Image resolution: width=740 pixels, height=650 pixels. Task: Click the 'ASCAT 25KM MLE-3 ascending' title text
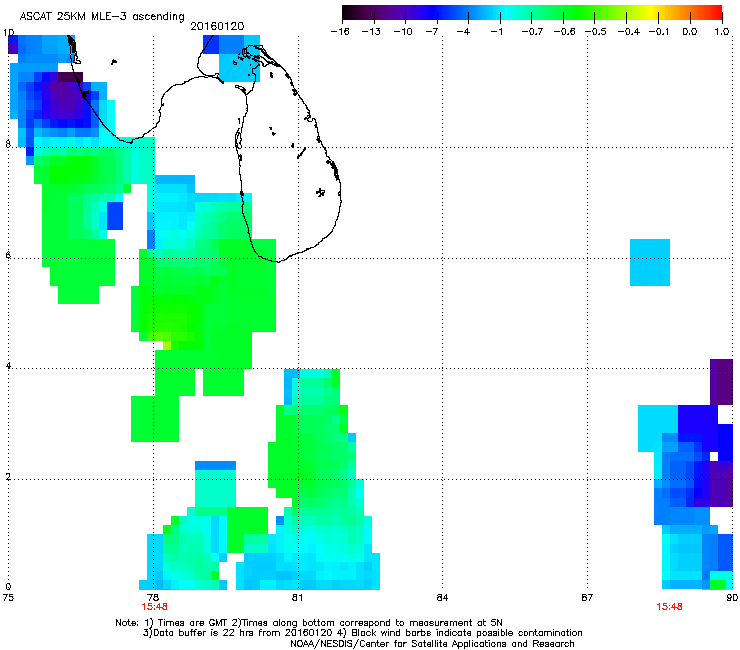(102, 16)
